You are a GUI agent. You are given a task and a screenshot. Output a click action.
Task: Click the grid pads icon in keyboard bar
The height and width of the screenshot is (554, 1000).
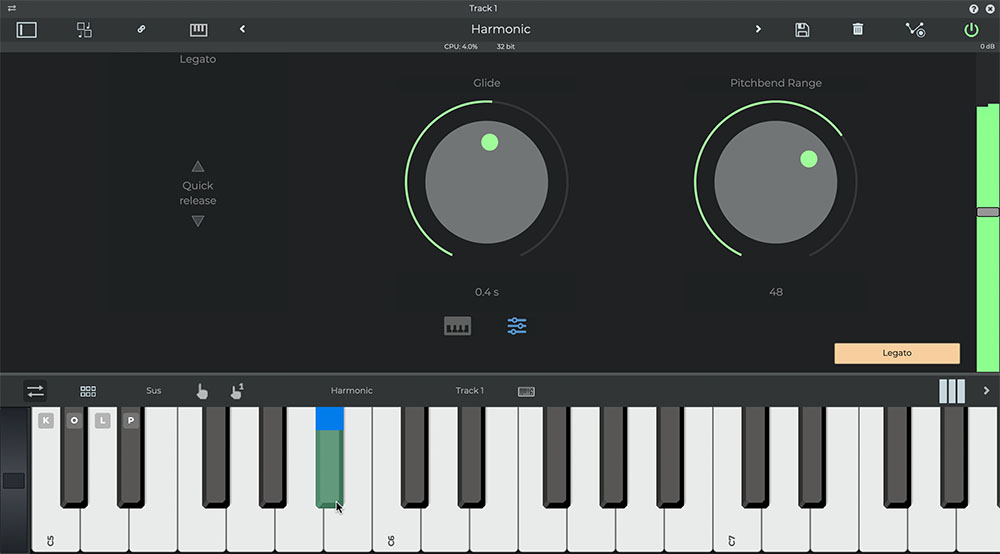pyautogui.click(x=88, y=391)
